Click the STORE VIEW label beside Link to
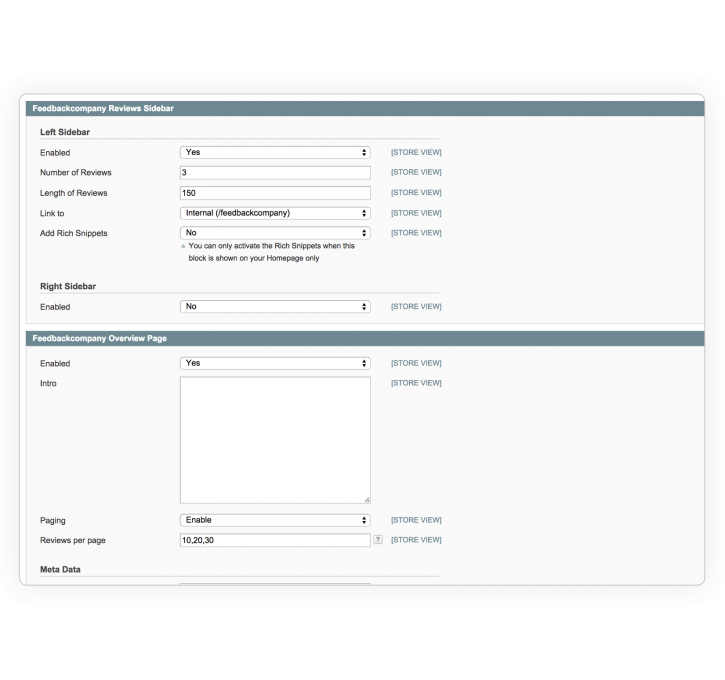 tap(416, 213)
